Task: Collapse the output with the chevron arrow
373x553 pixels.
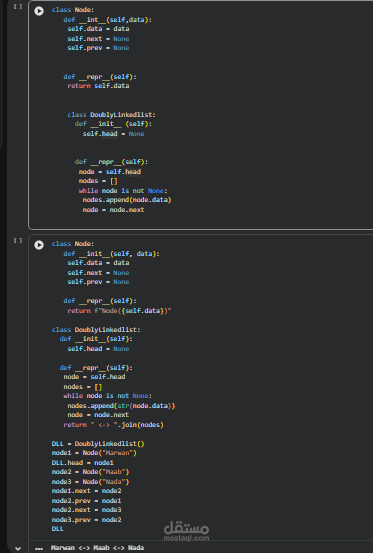Action: coord(18,548)
